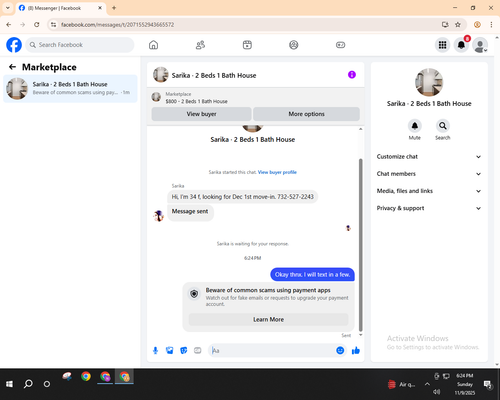500x400 pixels.
Task: Click the shield scam warning icon
Action: [194, 294]
